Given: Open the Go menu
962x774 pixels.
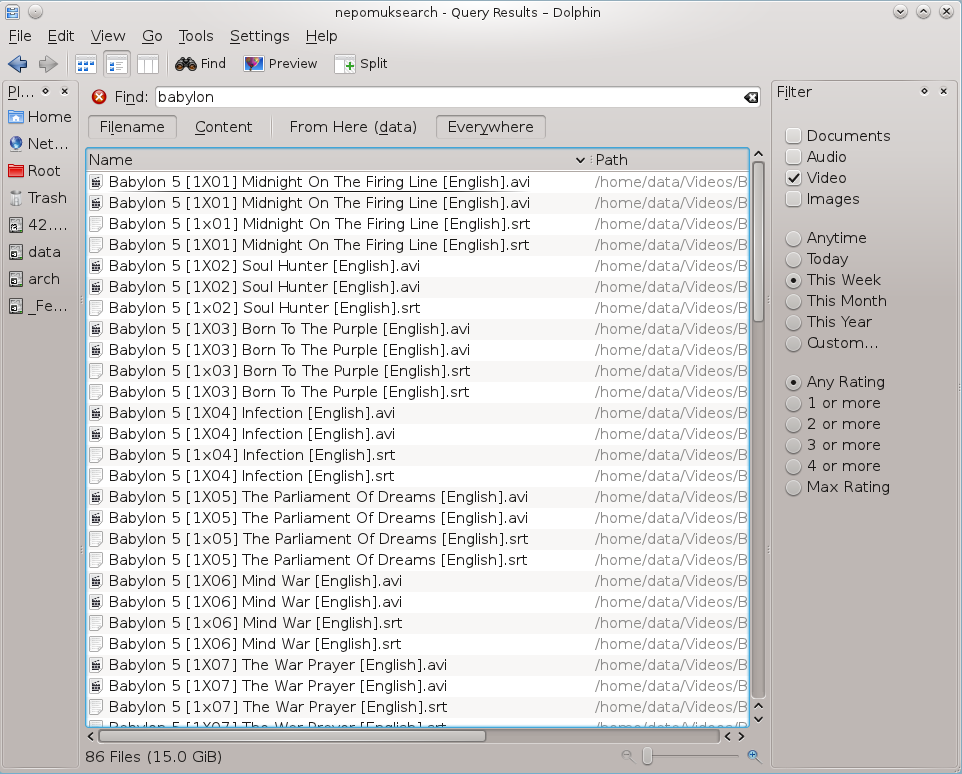Looking at the screenshot, I should point(152,36).
